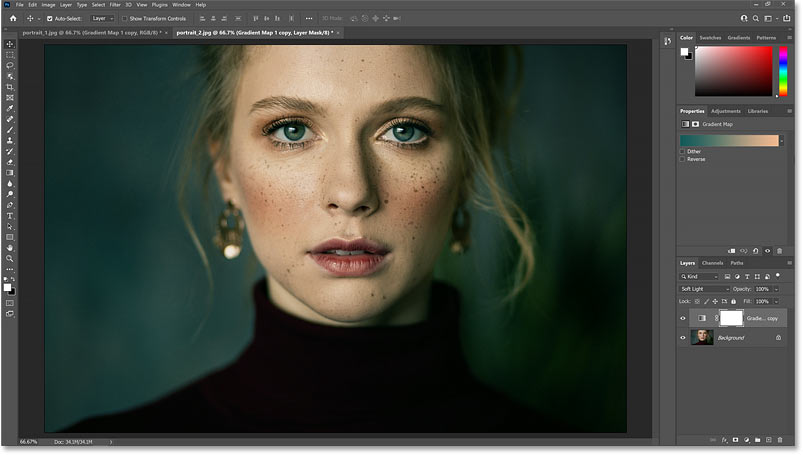Screen dimensions: 803x455
Task: Select the Dodge tool
Action: pyautogui.click(x=10, y=194)
